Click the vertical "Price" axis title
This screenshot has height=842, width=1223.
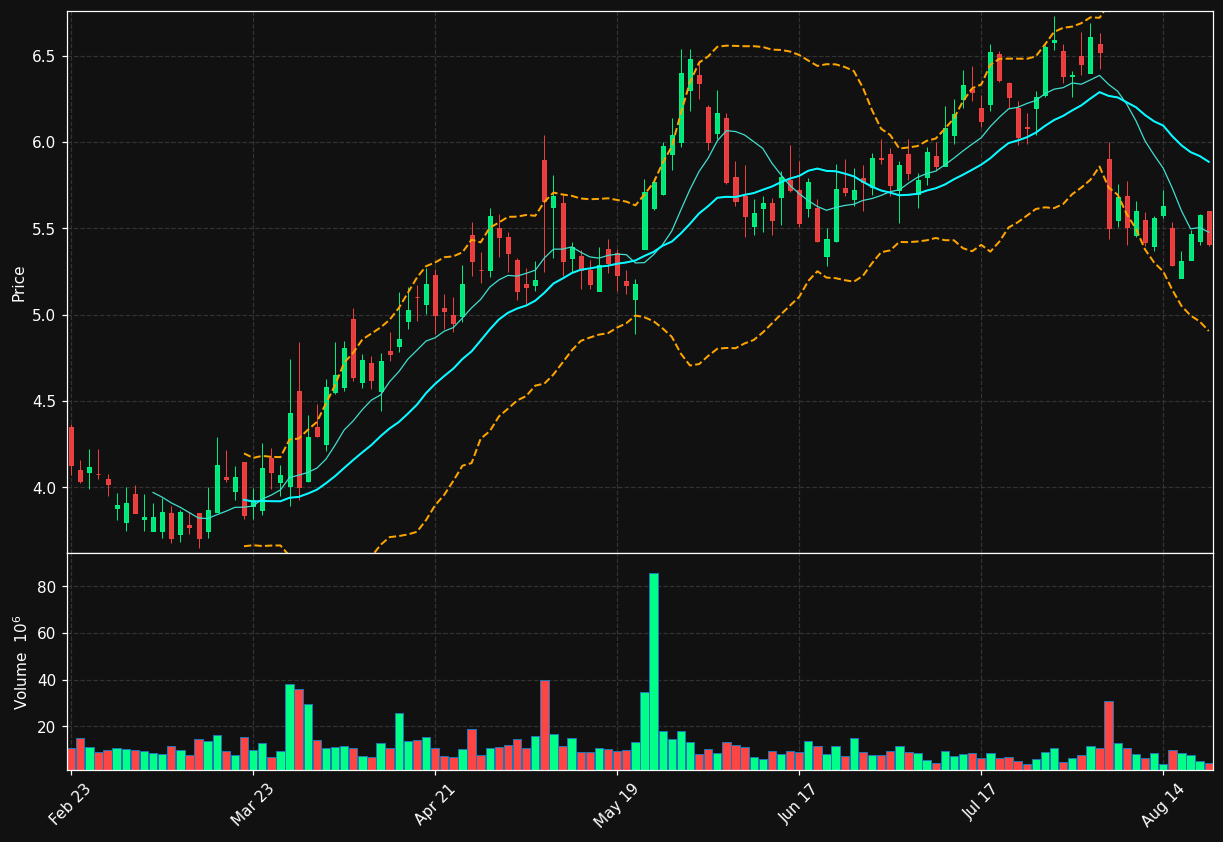[x=19, y=283]
